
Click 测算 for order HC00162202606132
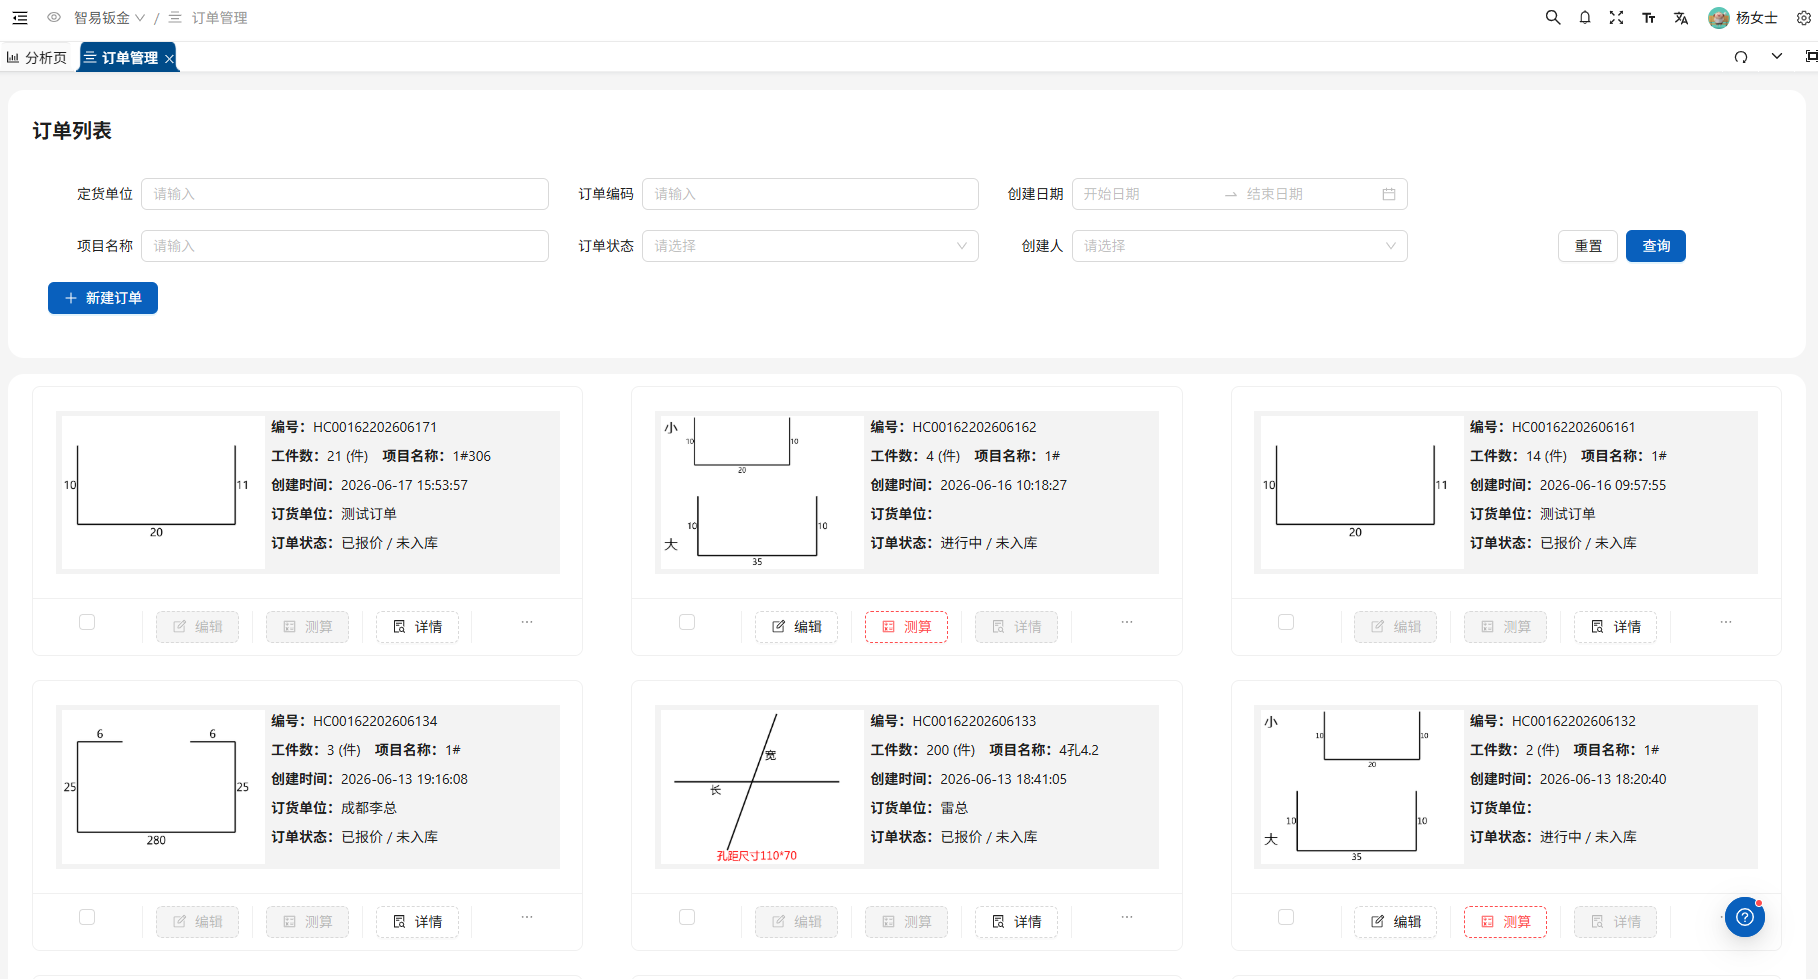coord(1506,922)
